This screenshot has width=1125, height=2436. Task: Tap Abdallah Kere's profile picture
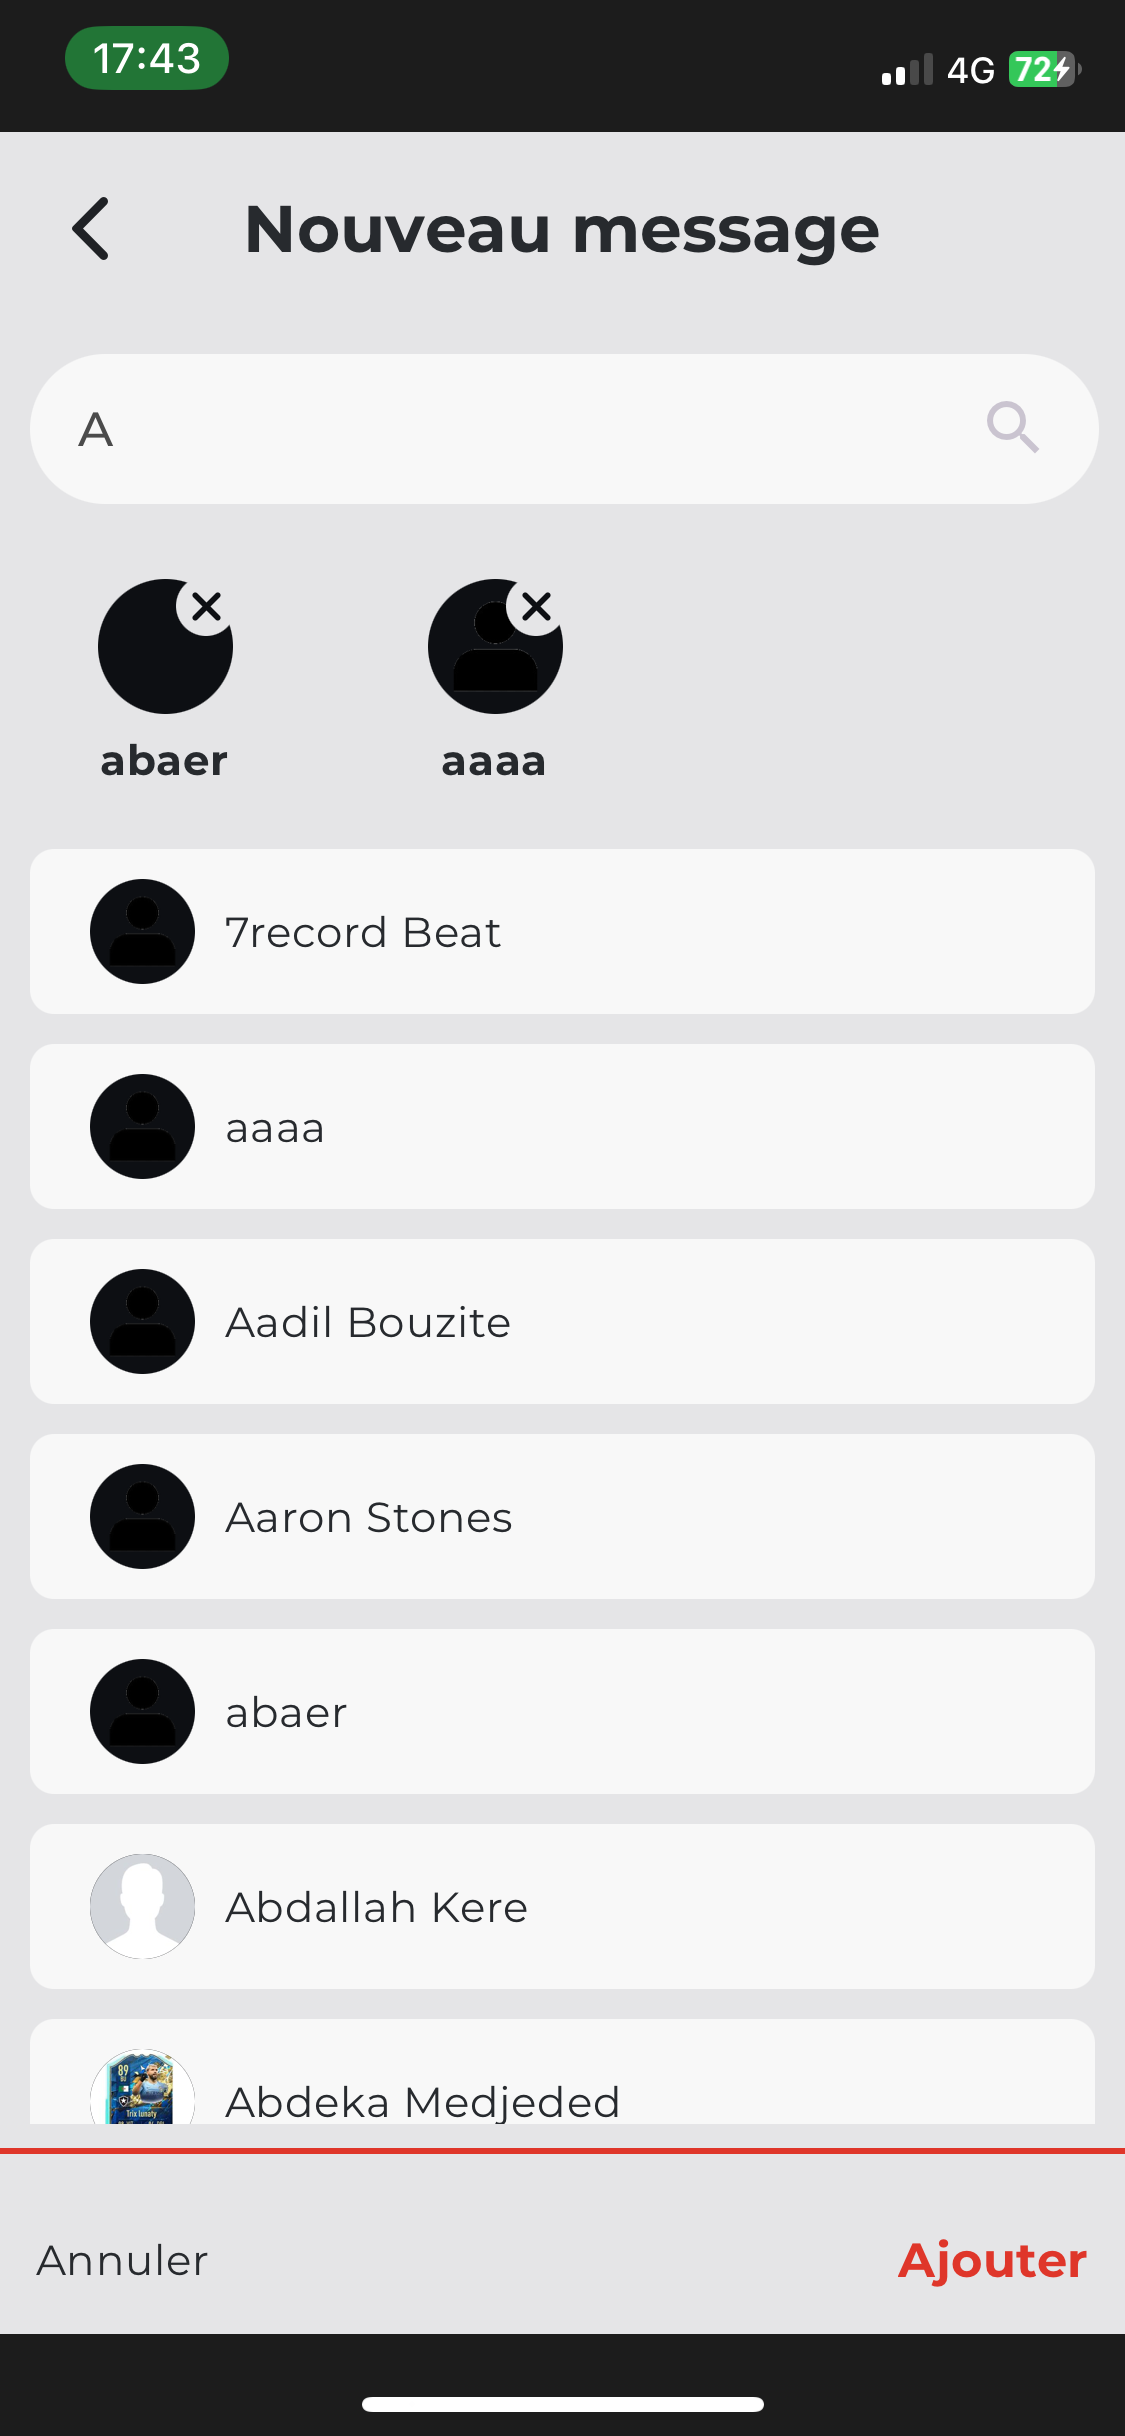[142, 1907]
